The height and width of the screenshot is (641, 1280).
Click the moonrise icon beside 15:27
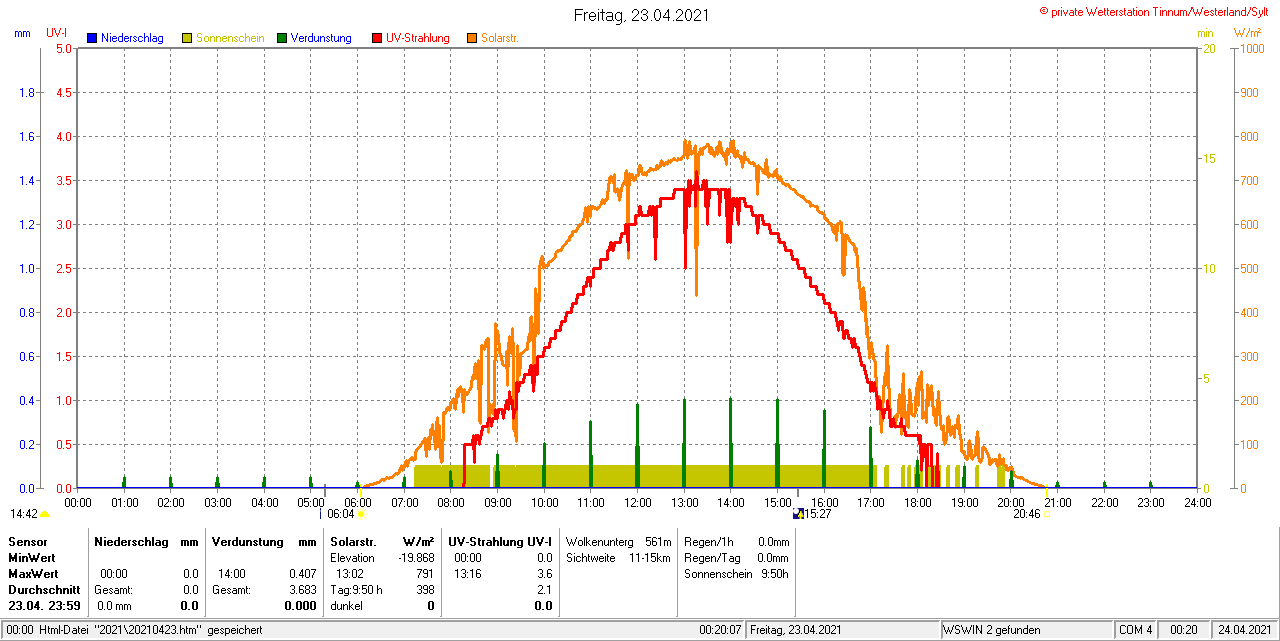798,514
